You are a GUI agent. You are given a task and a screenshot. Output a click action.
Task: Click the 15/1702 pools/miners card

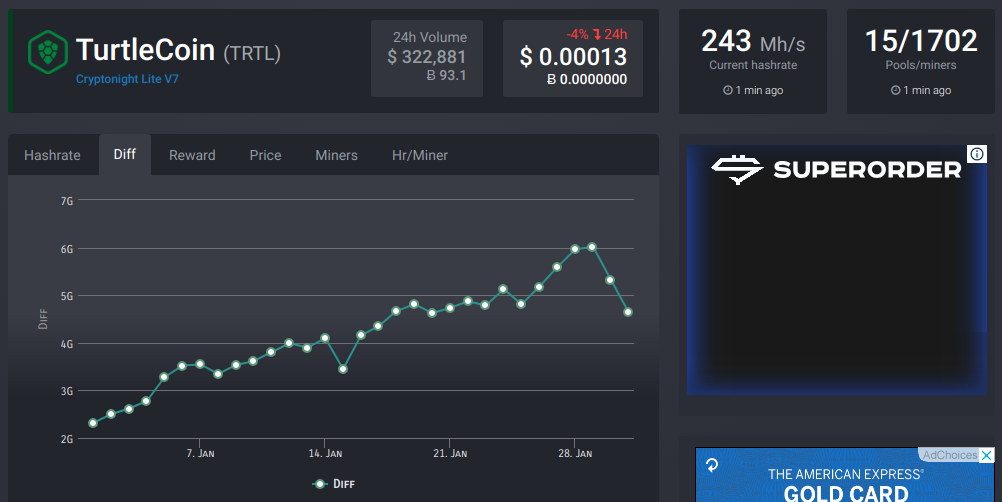click(921, 61)
